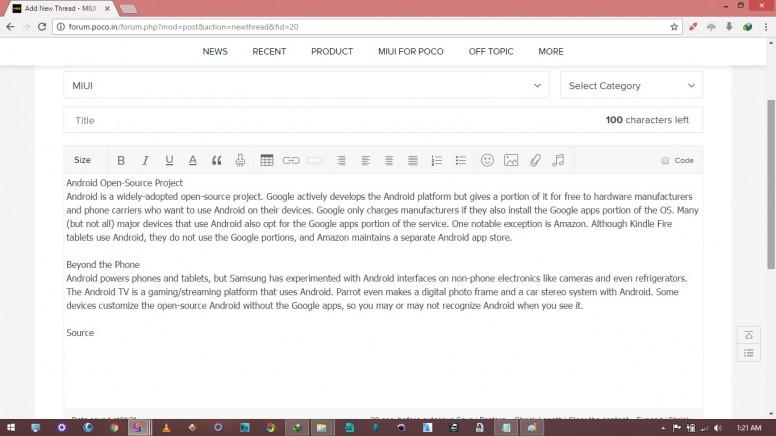Create a numbered list
Screen dimensions: 776x436
coord(436,160)
